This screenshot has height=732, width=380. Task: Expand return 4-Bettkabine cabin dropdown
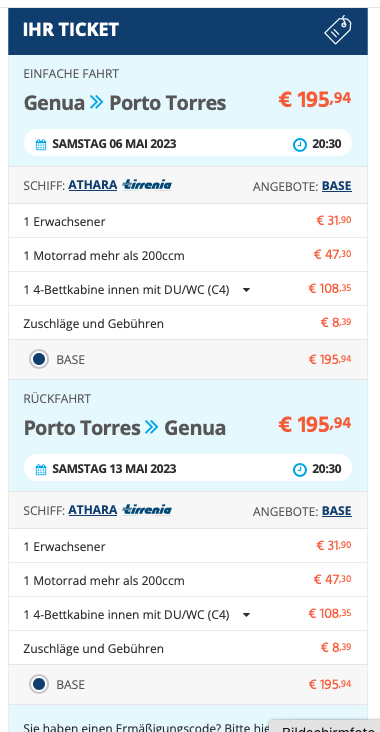coord(246,615)
